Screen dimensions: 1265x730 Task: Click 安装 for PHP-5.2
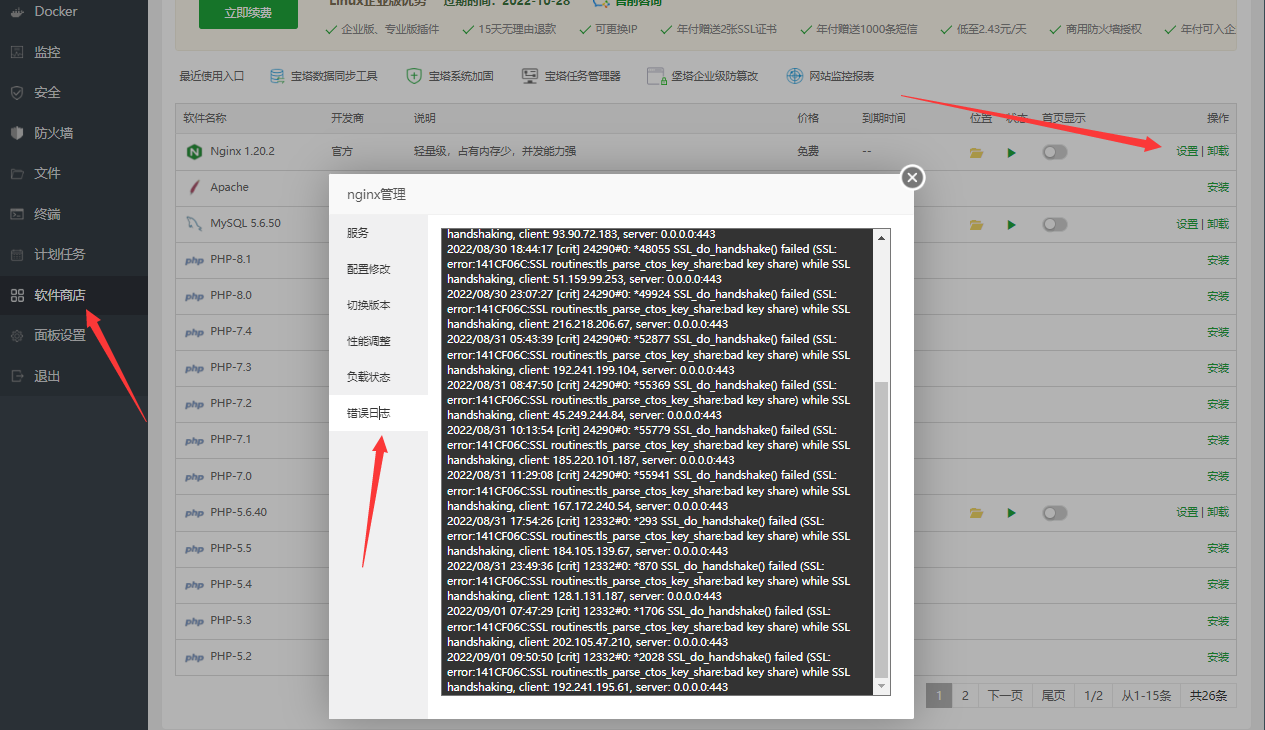pos(1218,657)
